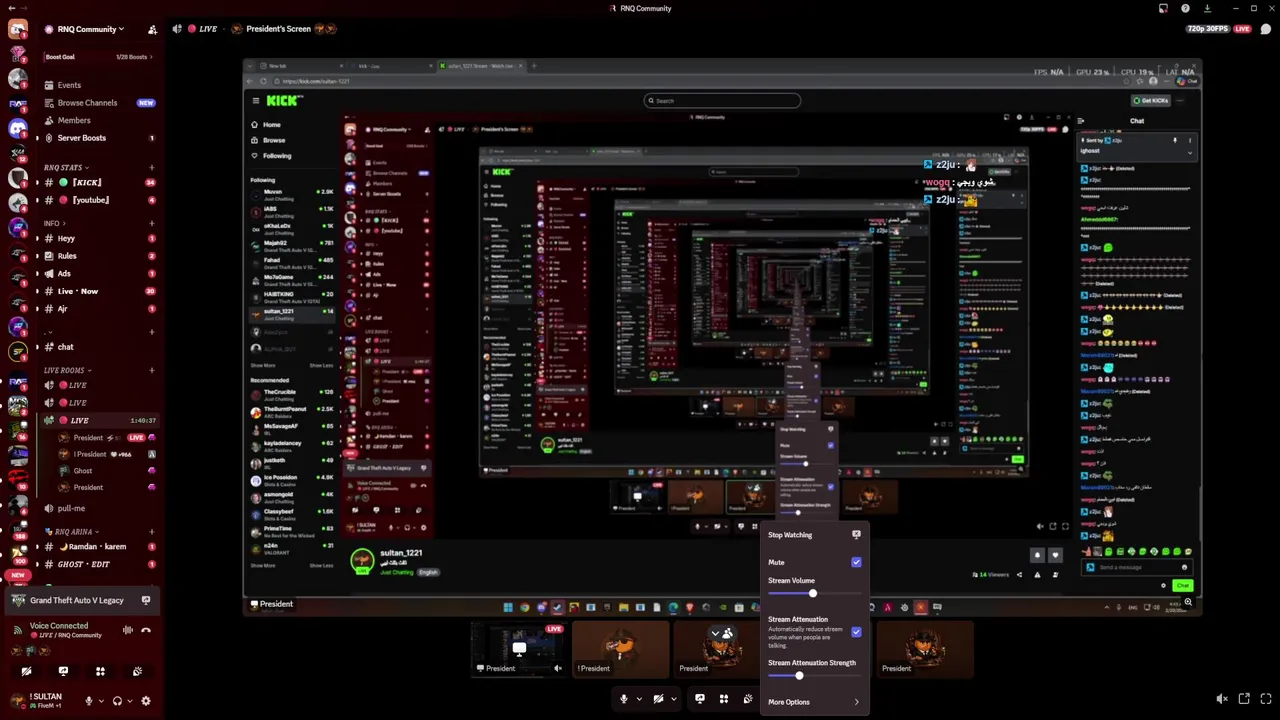Open the KICK text channel
1280x720 pixels.
[x=98, y=183]
